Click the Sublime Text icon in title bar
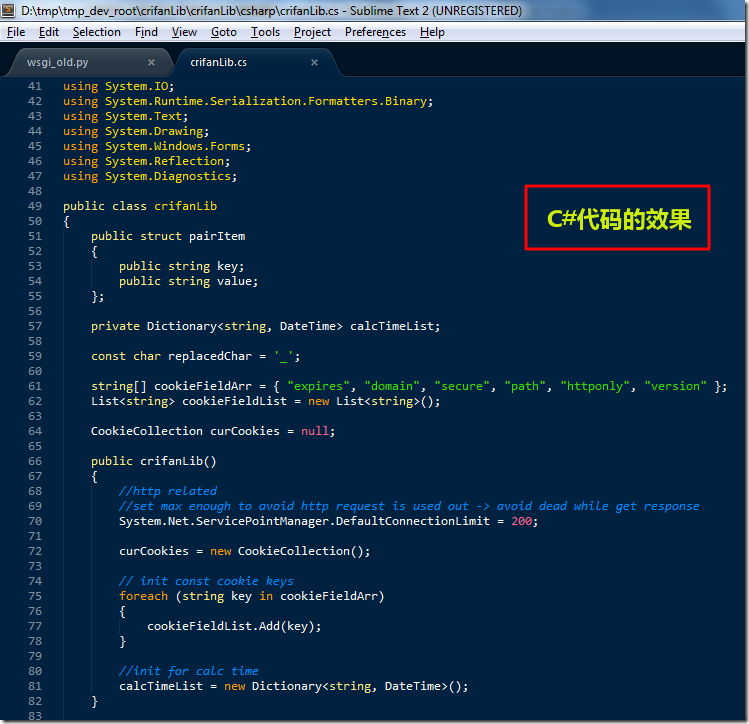The width and height of the screenshot is (749, 724). (9, 10)
